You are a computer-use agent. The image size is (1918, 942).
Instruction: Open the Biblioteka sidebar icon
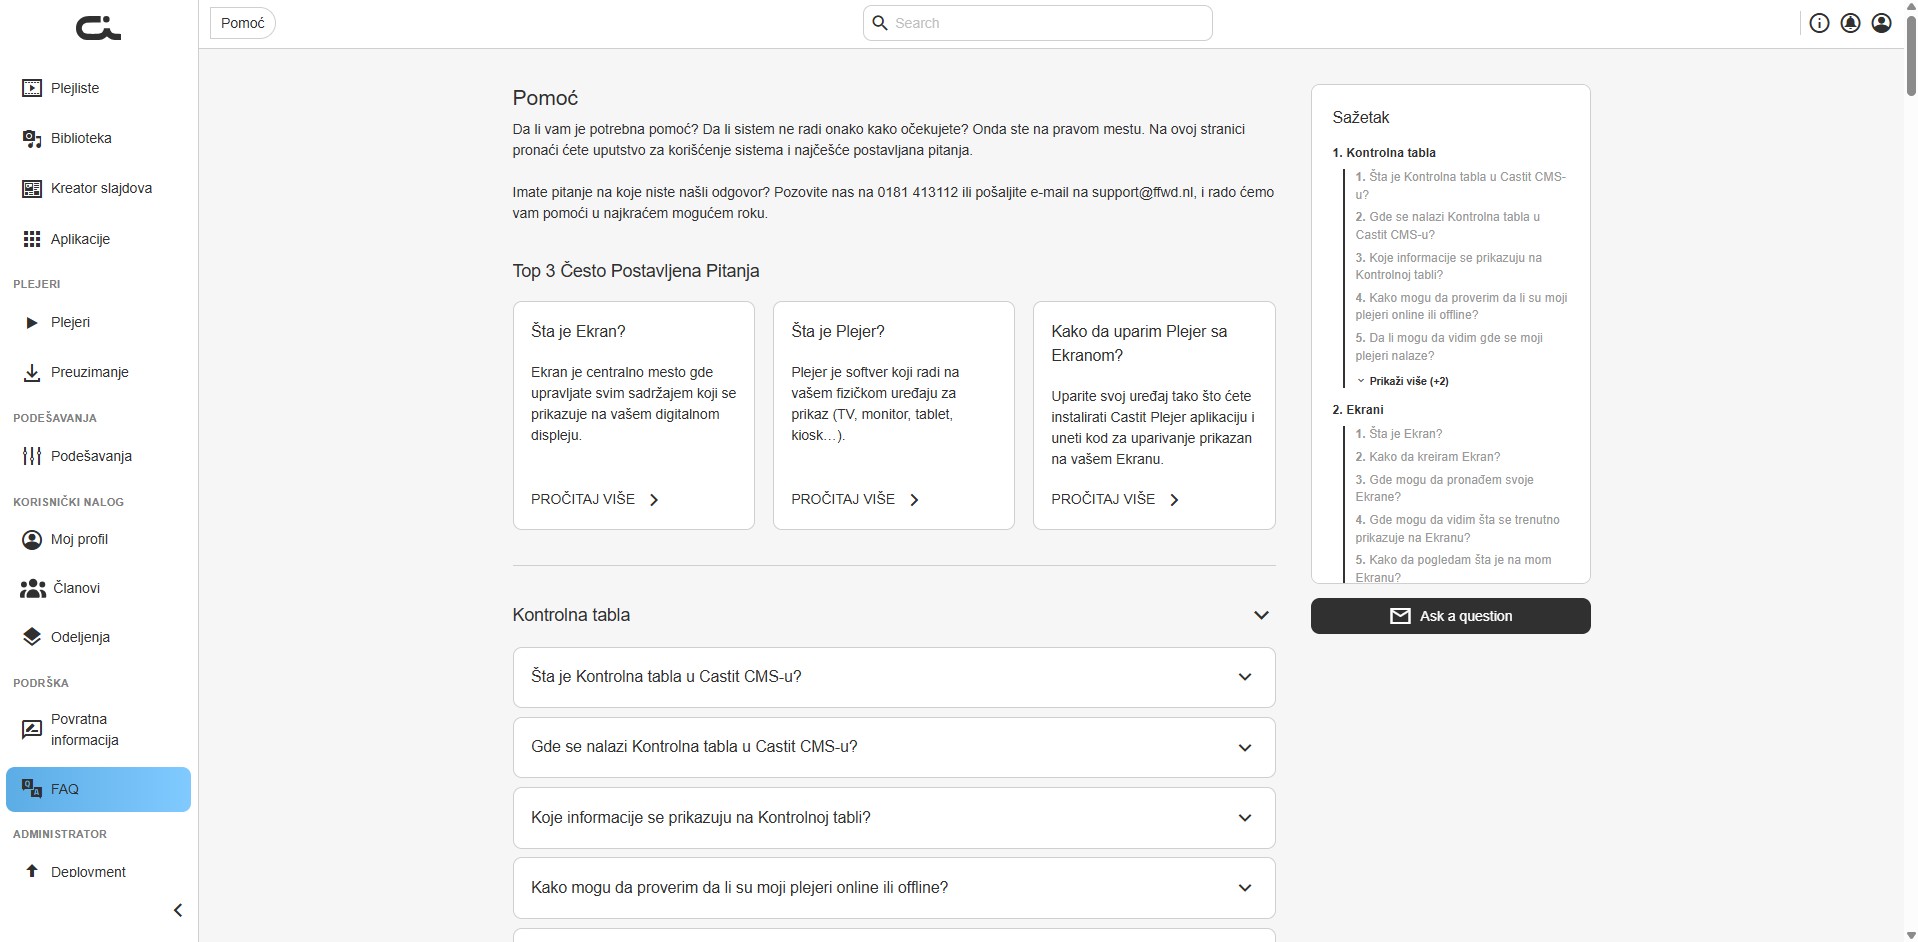tap(32, 138)
